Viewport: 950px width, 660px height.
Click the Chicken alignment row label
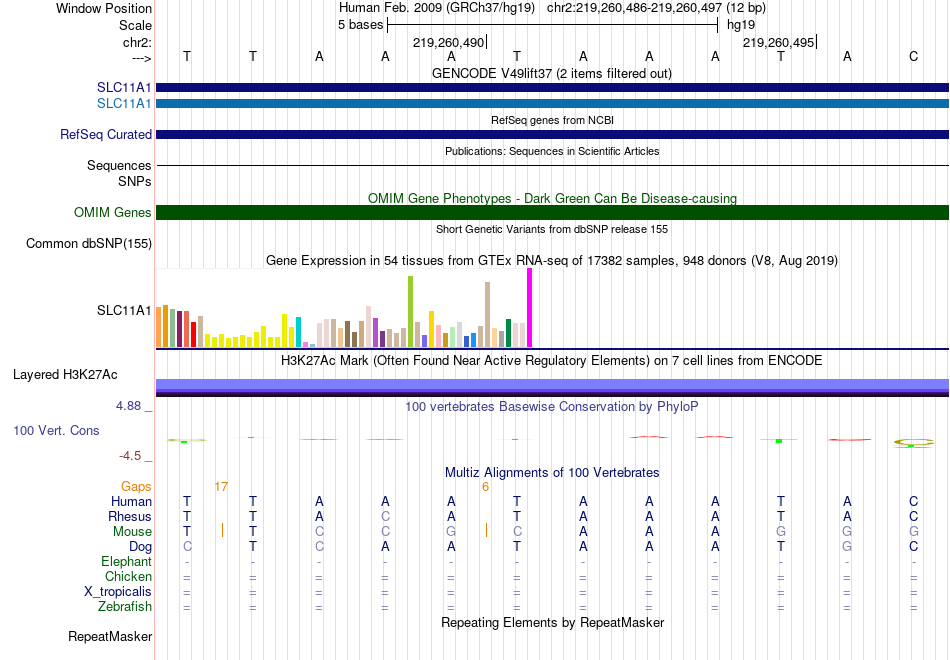coord(128,576)
